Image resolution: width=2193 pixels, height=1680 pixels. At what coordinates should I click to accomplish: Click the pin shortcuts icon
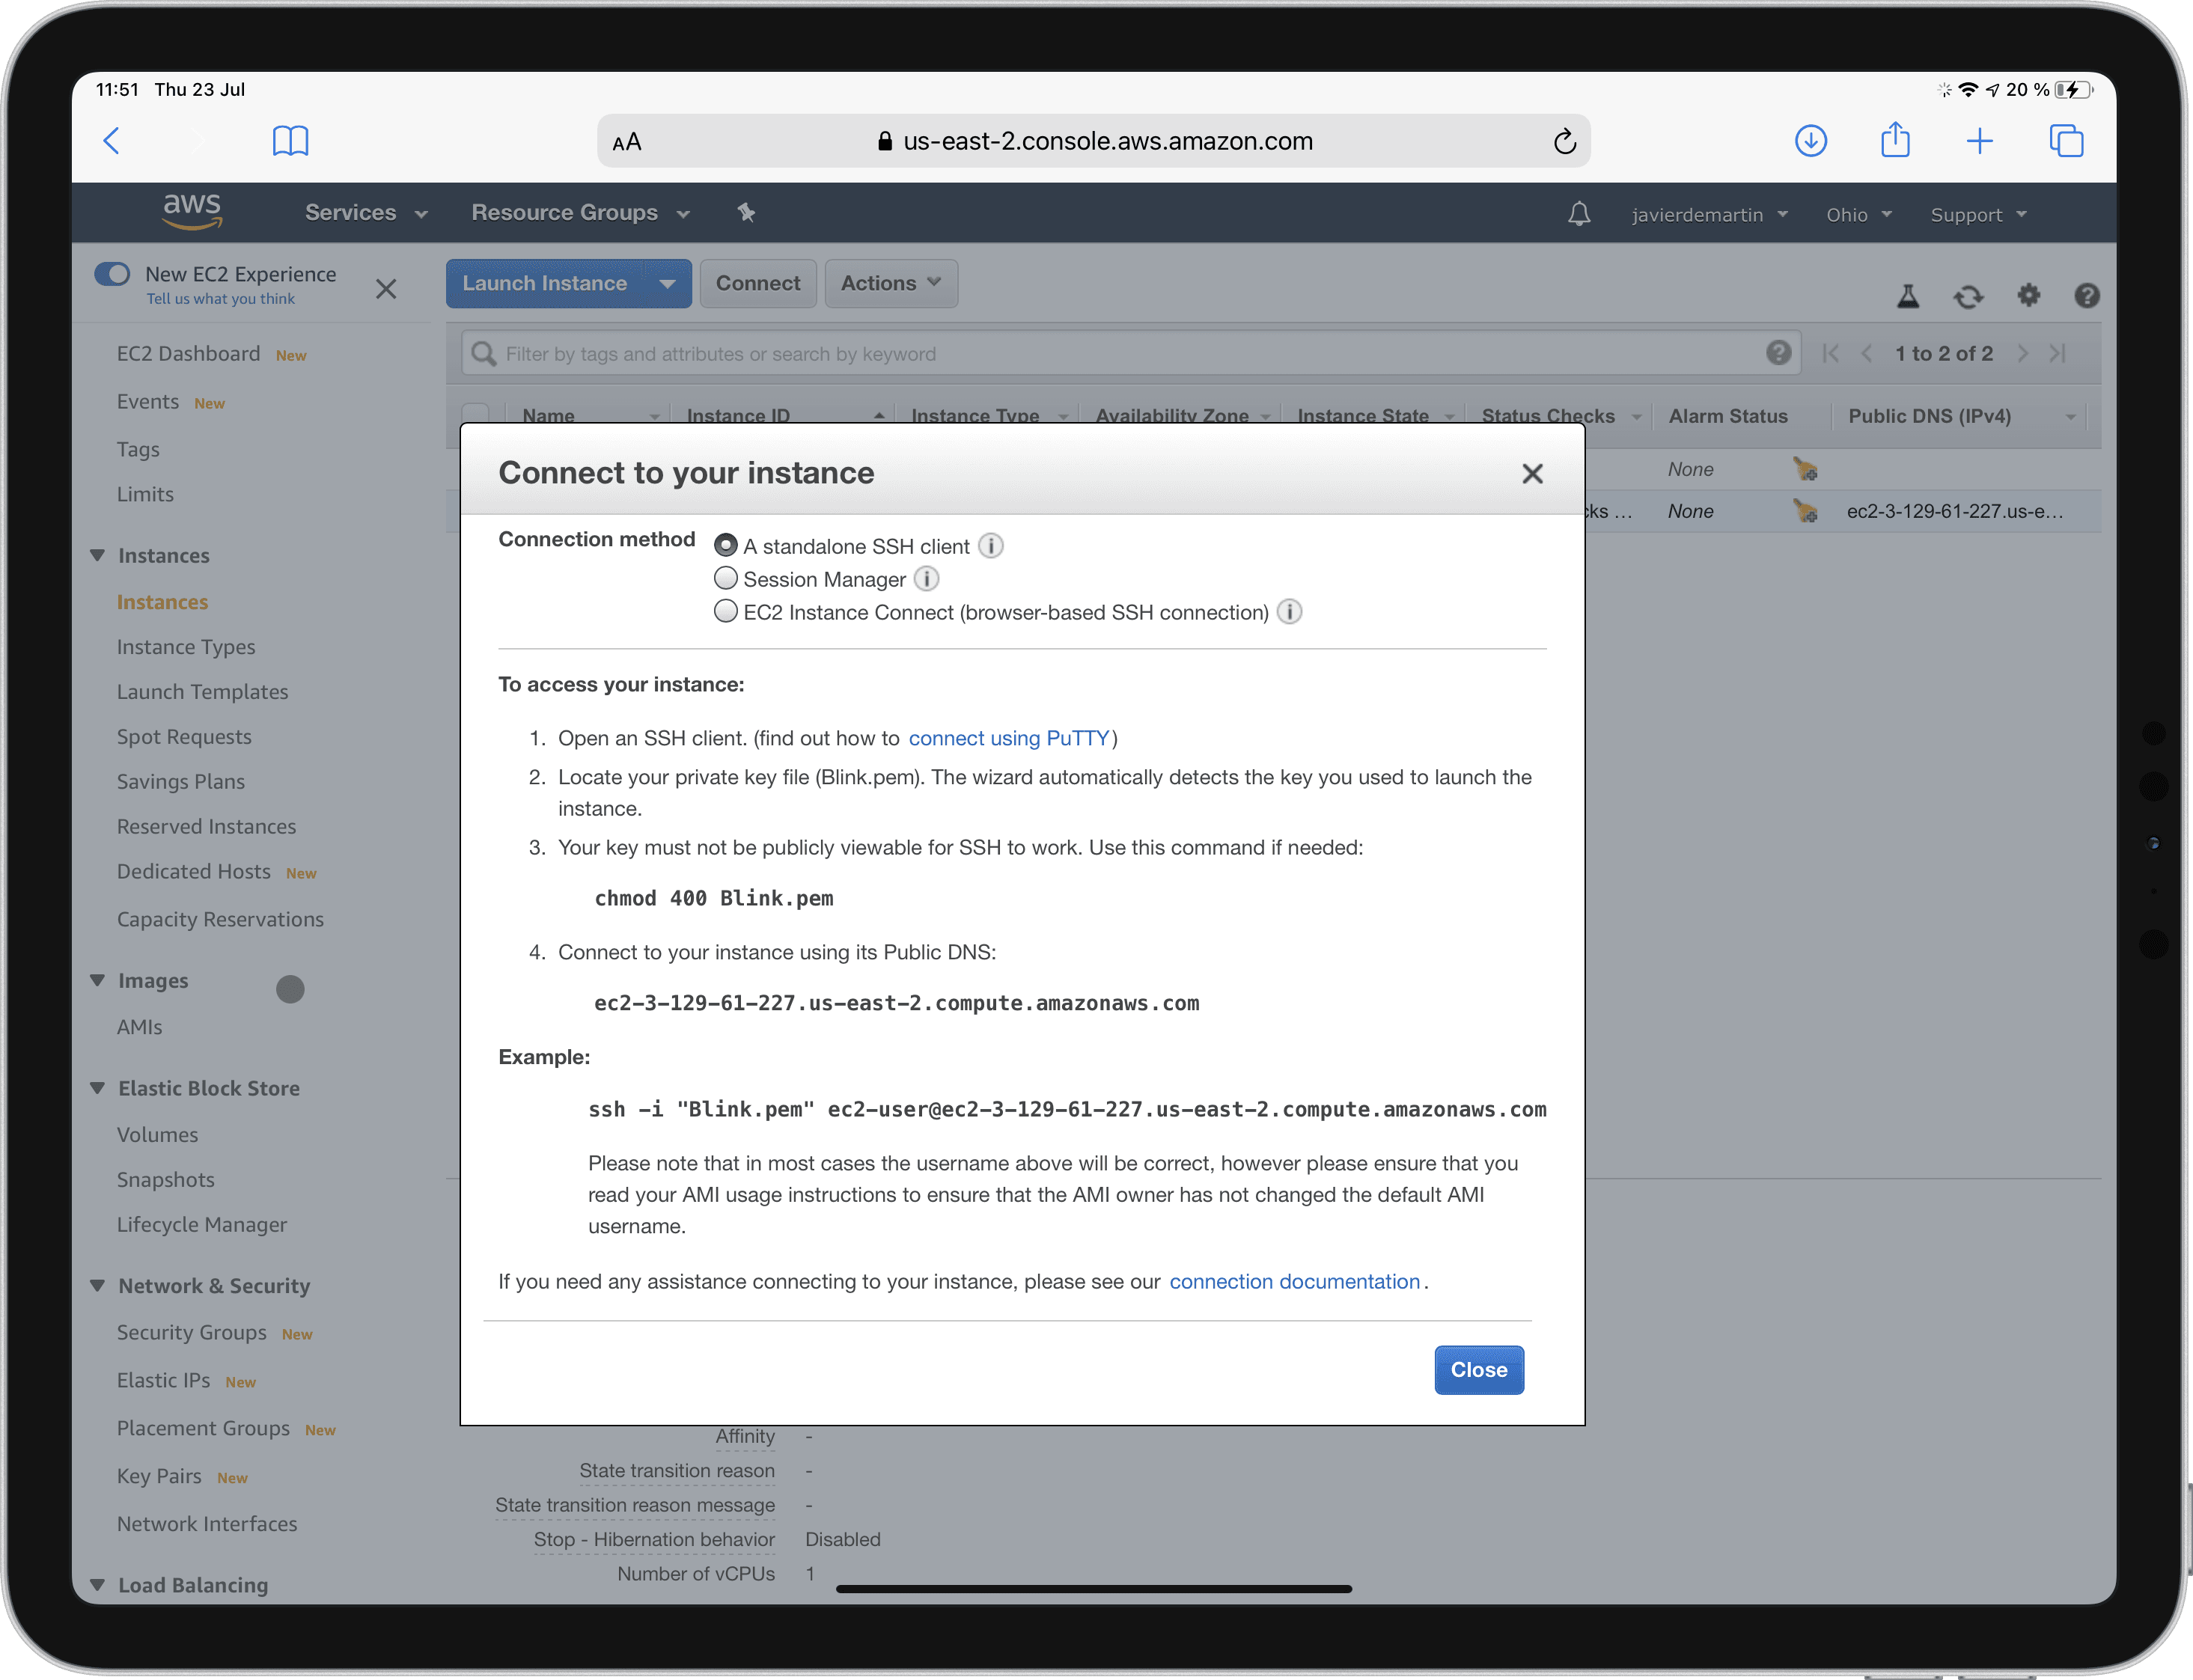click(x=746, y=212)
